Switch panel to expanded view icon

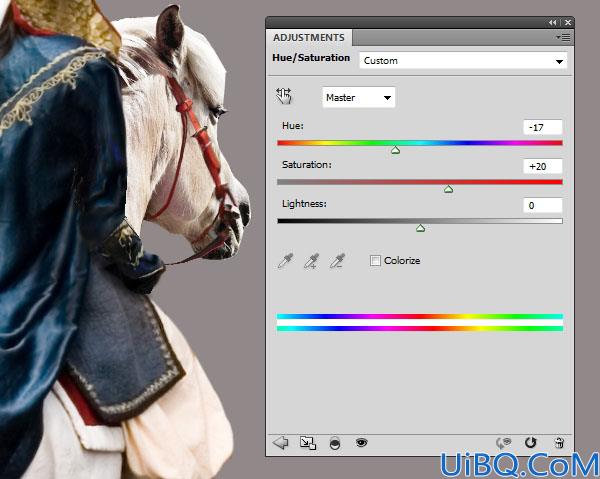coord(308,443)
